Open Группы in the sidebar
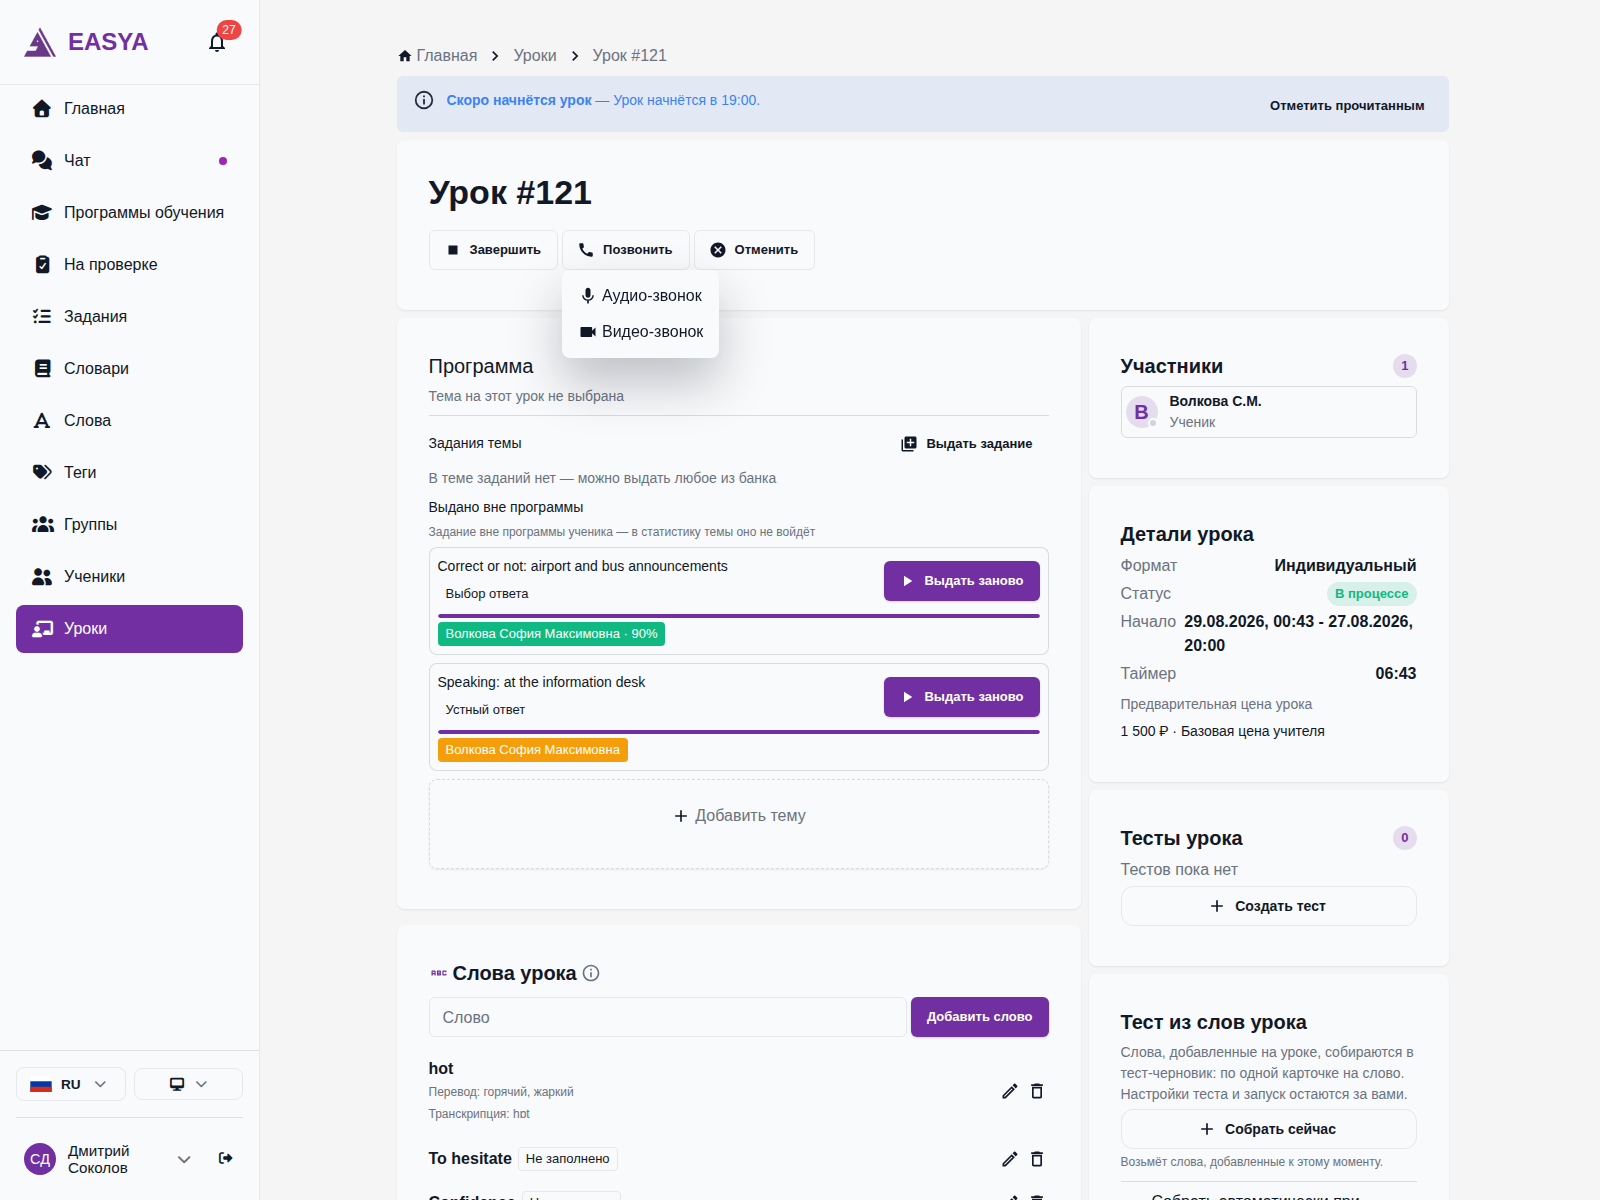This screenshot has width=1600, height=1200. click(129, 525)
